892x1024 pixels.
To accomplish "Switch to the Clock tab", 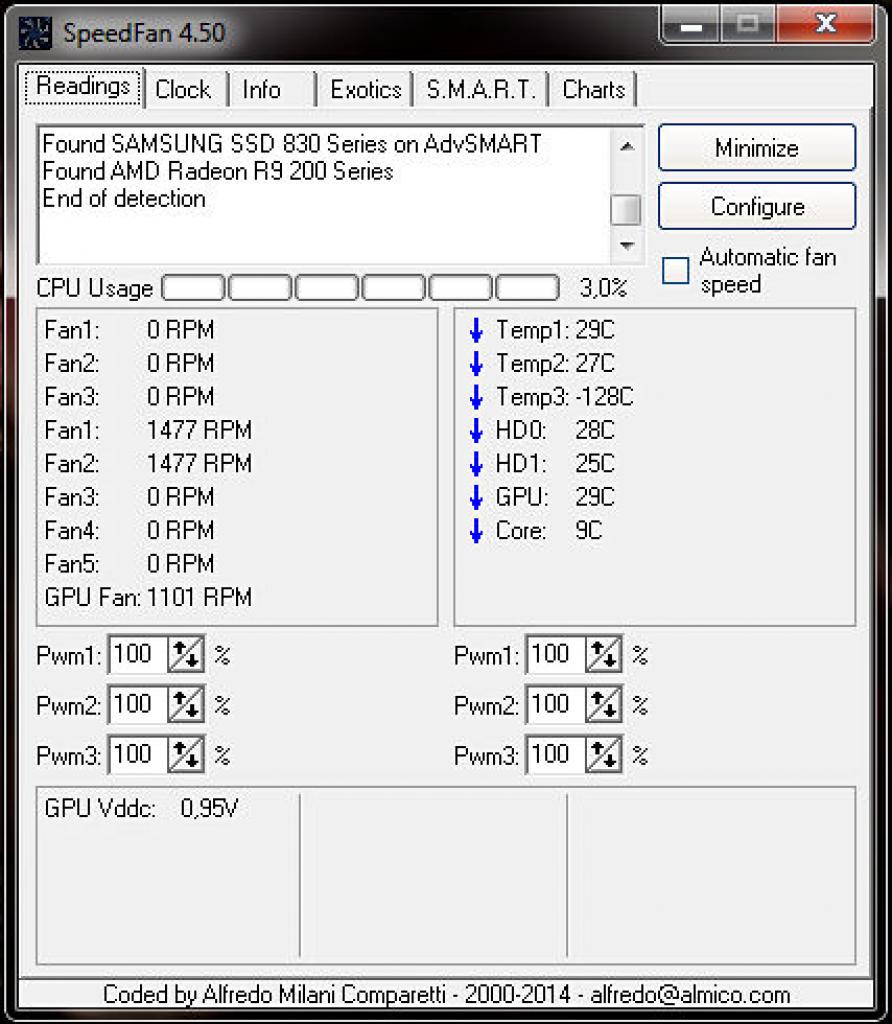I will click(183, 89).
